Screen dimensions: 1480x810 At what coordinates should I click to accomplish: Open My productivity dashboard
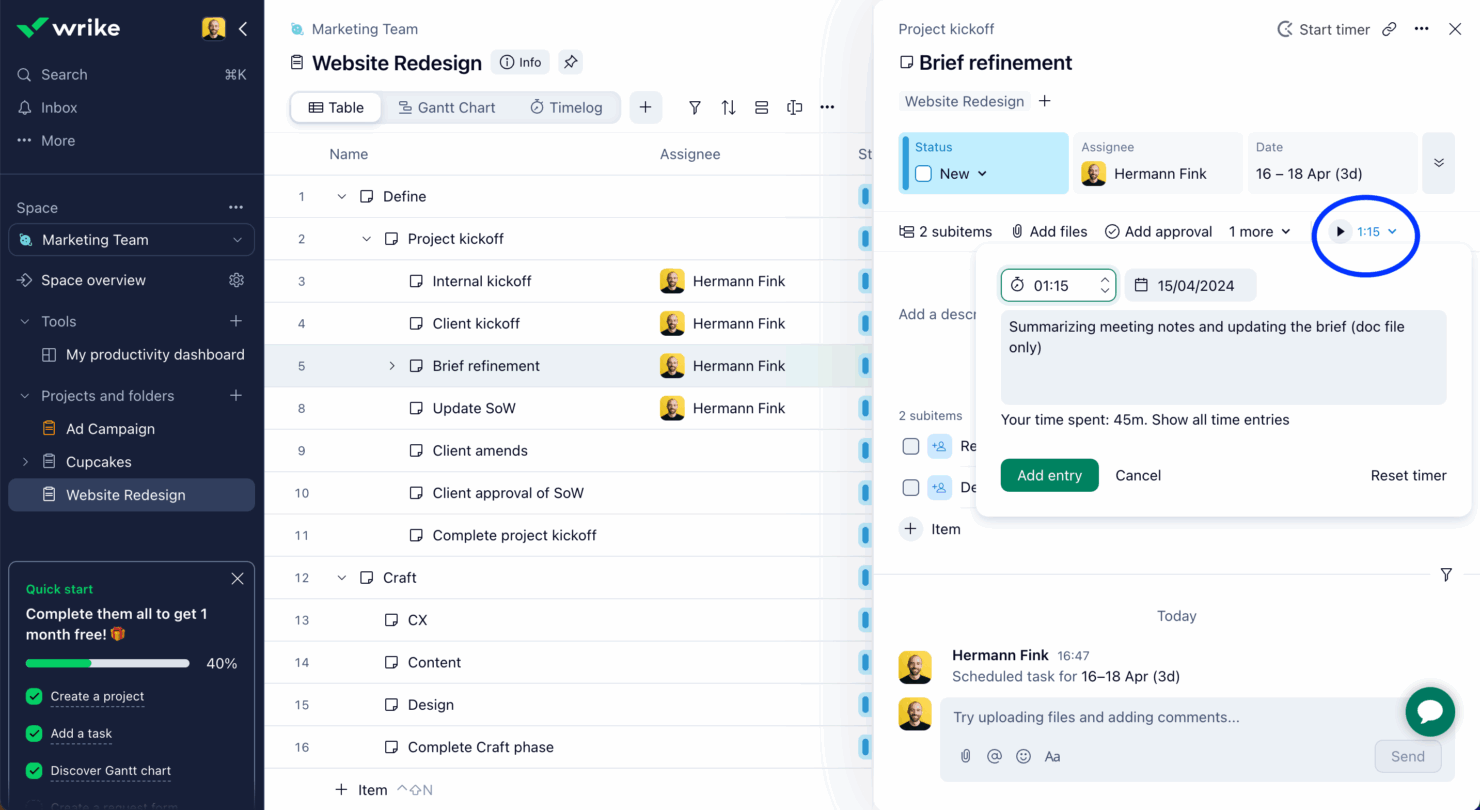[x=143, y=354]
